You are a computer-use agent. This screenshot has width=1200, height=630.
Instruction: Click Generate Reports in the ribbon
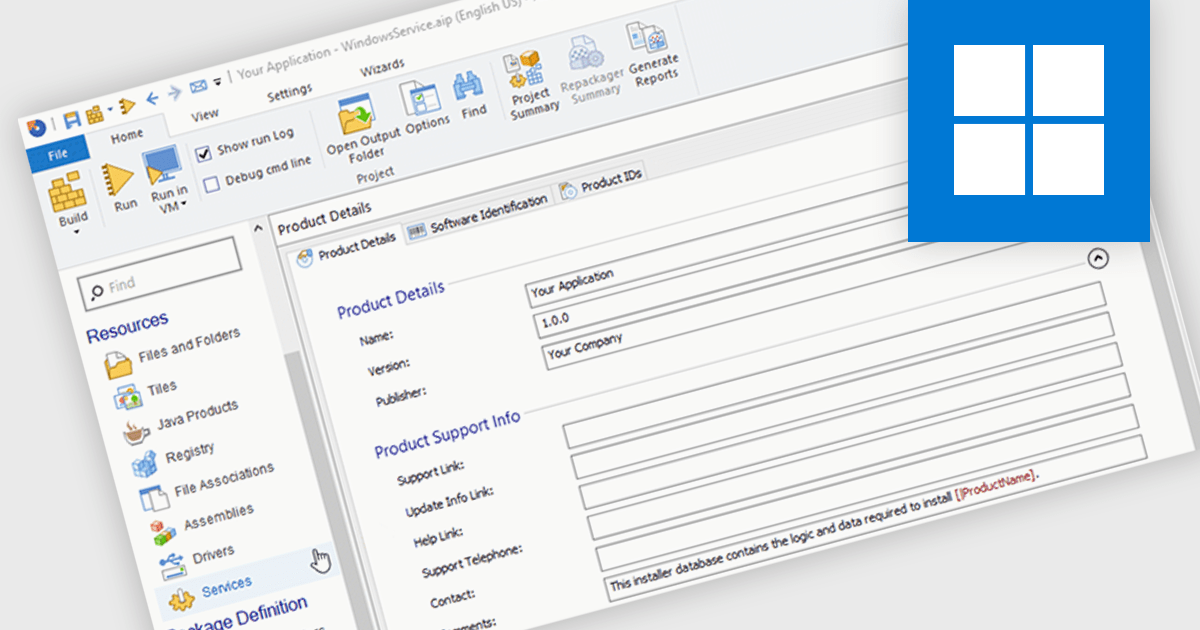click(x=650, y=48)
